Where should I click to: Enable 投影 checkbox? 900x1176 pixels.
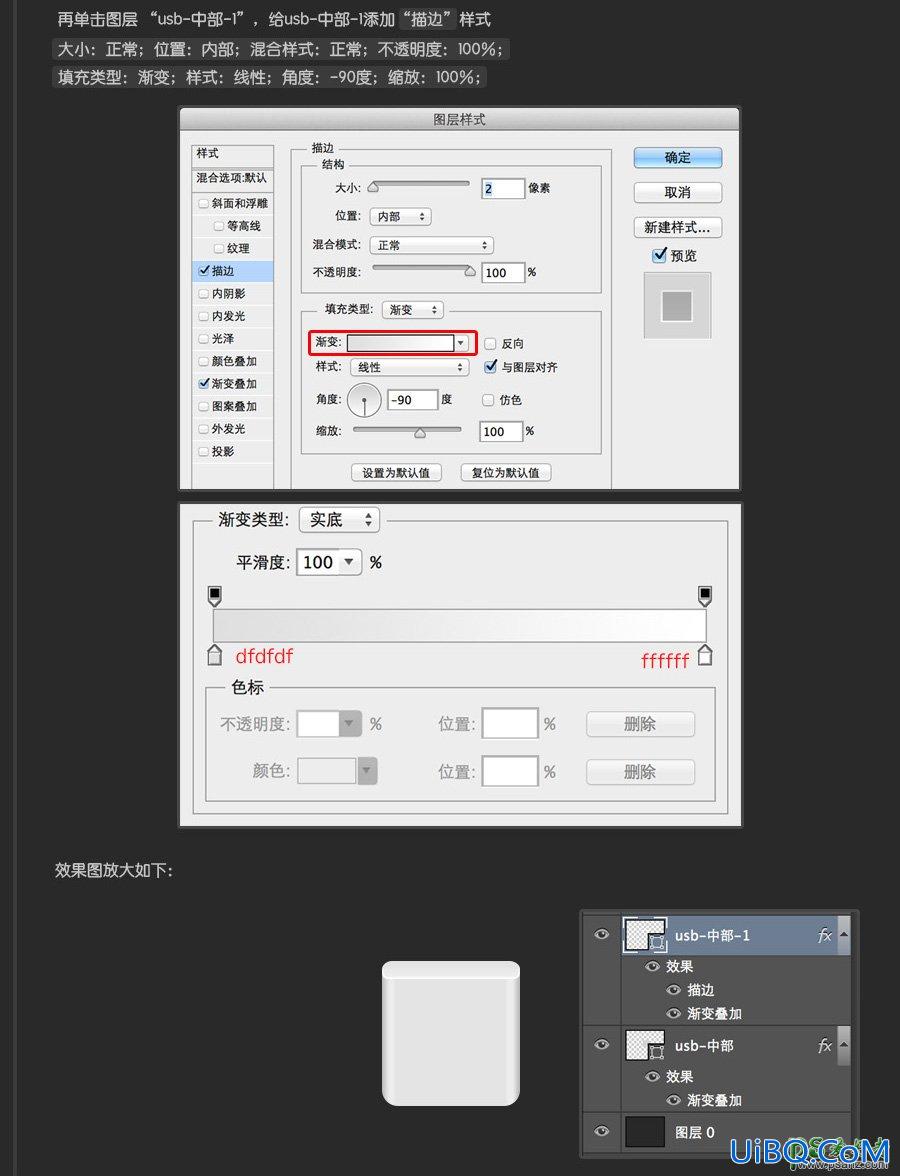tap(203, 451)
